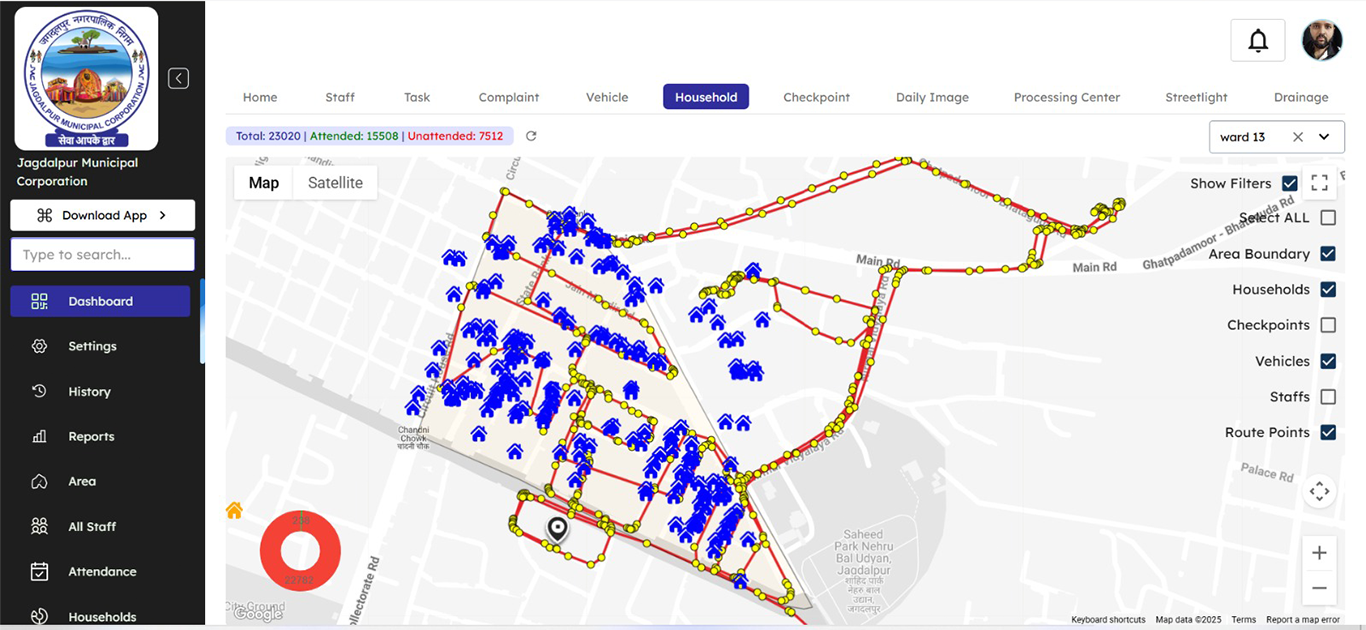
Task: Toggle the Vehicles checkbox
Action: pyautogui.click(x=1328, y=361)
